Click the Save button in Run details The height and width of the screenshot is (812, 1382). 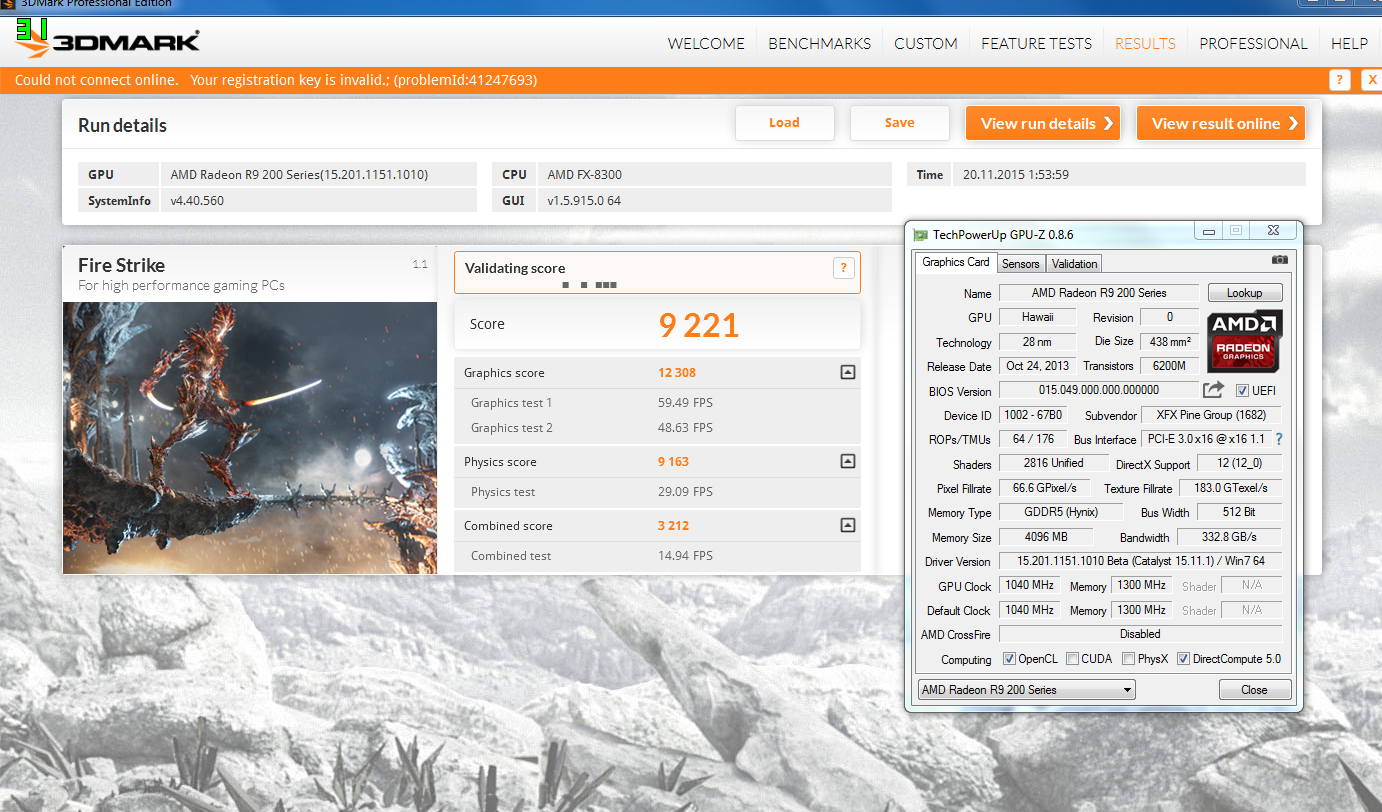899,123
